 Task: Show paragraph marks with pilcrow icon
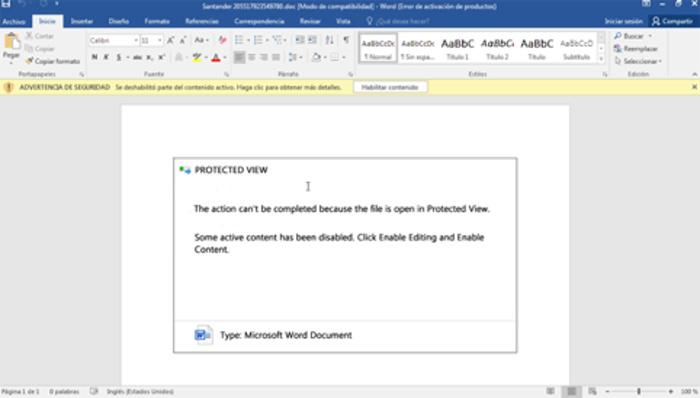pyautogui.click(x=346, y=40)
